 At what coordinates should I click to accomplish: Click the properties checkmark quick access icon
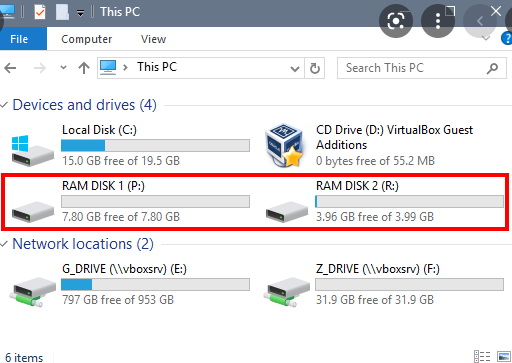(x=40, y=12)
